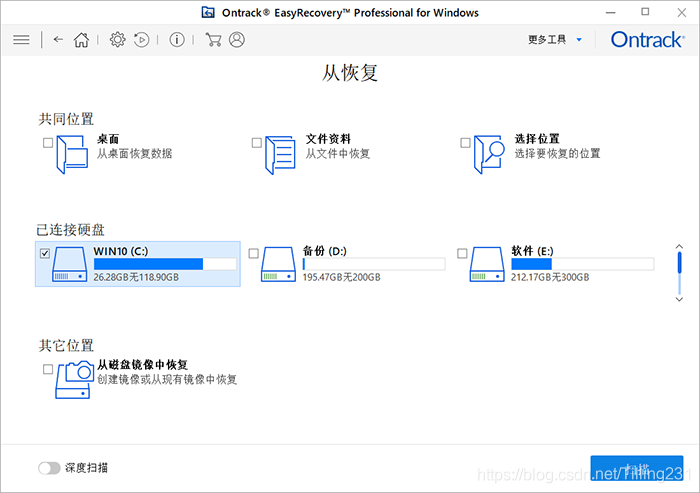The width and height of the screenshot is (700, 493).
Task: Click the blue 扫描 scan button
Action: [x=637, y=468]
